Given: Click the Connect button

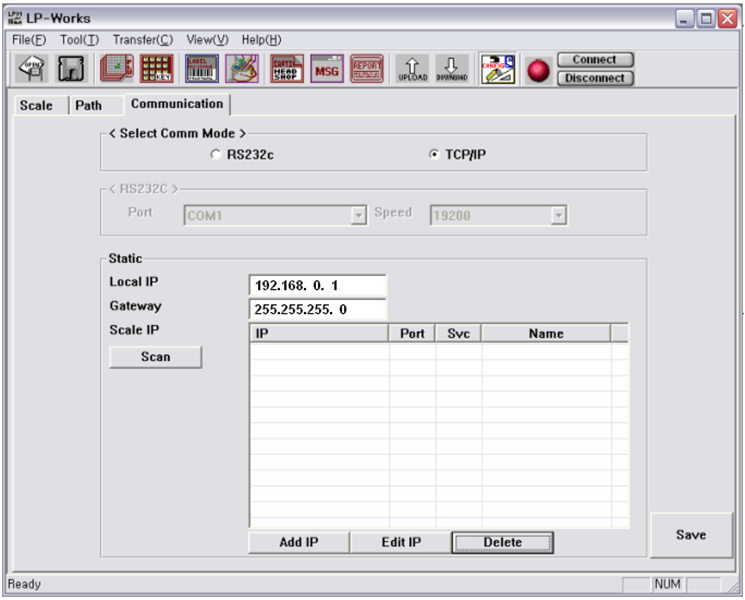Looking at the screenshot, I should pyautogui.click(x=595, y=60).
